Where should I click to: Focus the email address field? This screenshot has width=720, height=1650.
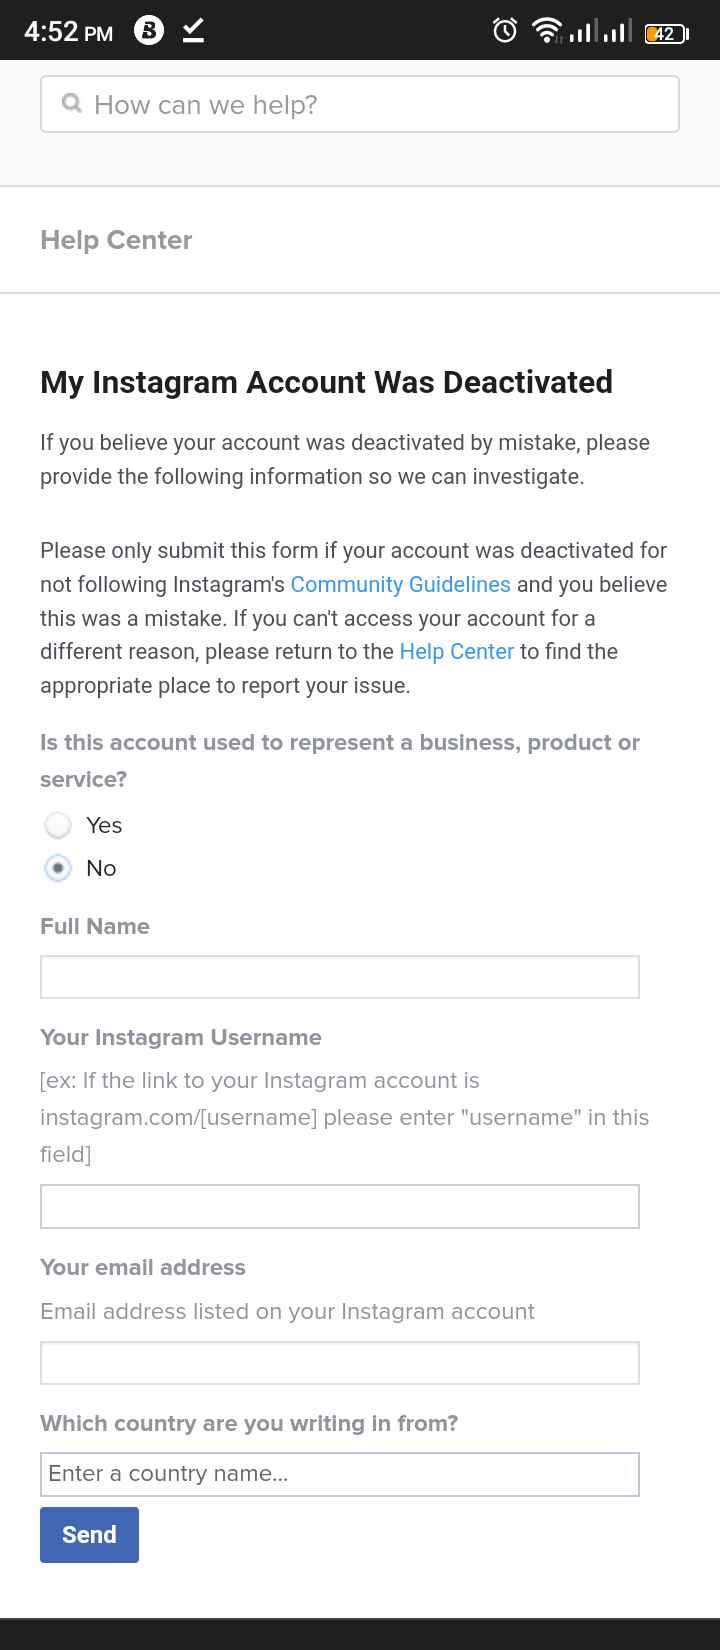click(x=340, y=1363)
